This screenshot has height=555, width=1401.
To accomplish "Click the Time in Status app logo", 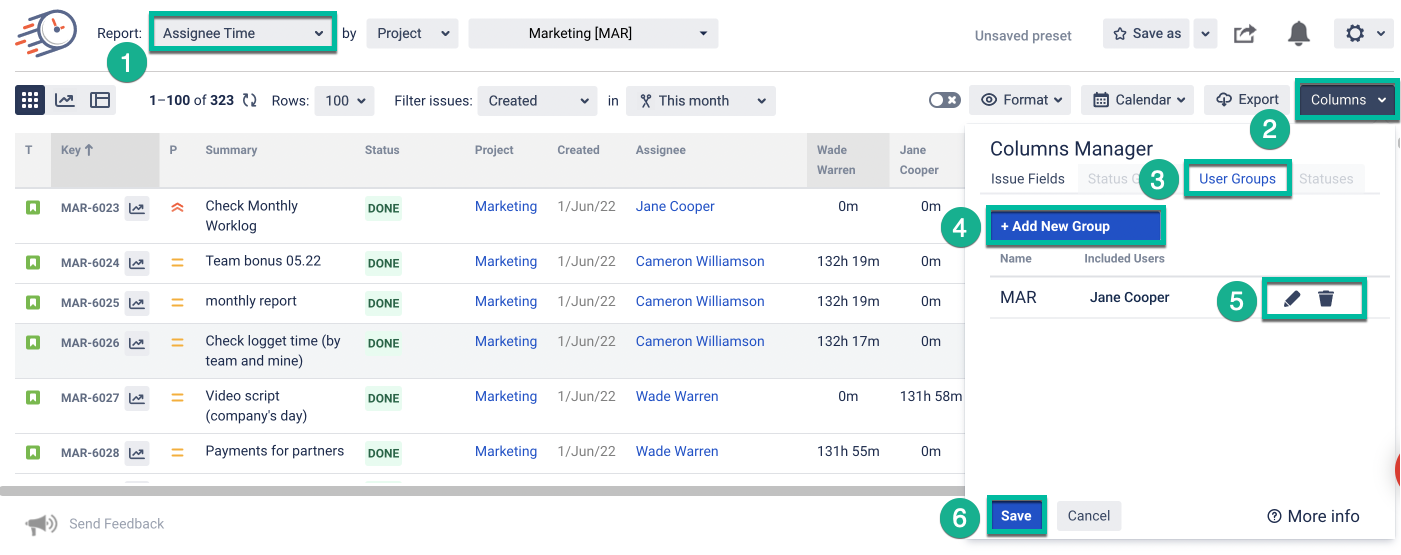I will click(46, 32).
